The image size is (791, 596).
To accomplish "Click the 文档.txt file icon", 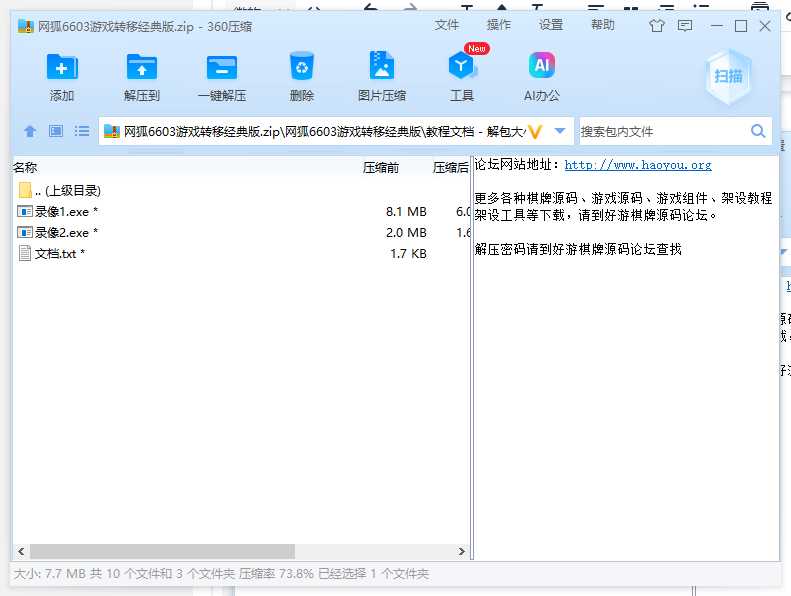I will pyautogui.click(x=25, y=253).
